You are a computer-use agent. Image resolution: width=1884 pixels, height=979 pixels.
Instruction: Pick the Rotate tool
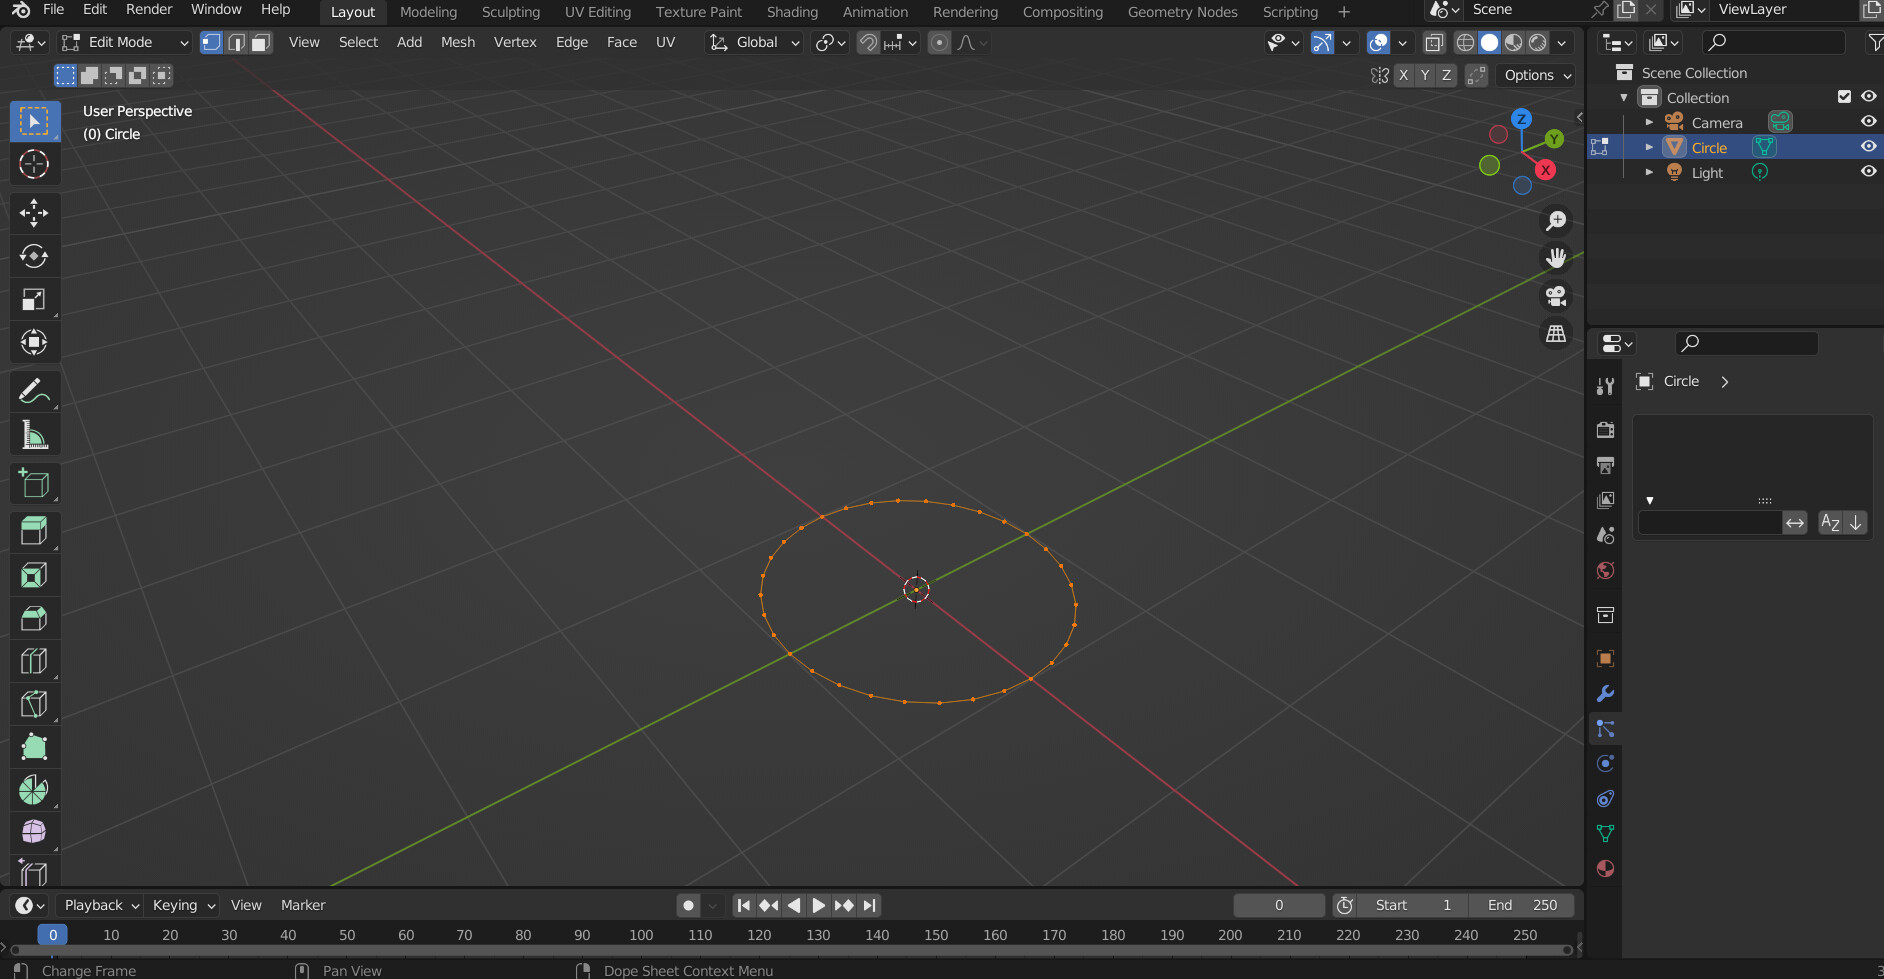tap(34, 256)
